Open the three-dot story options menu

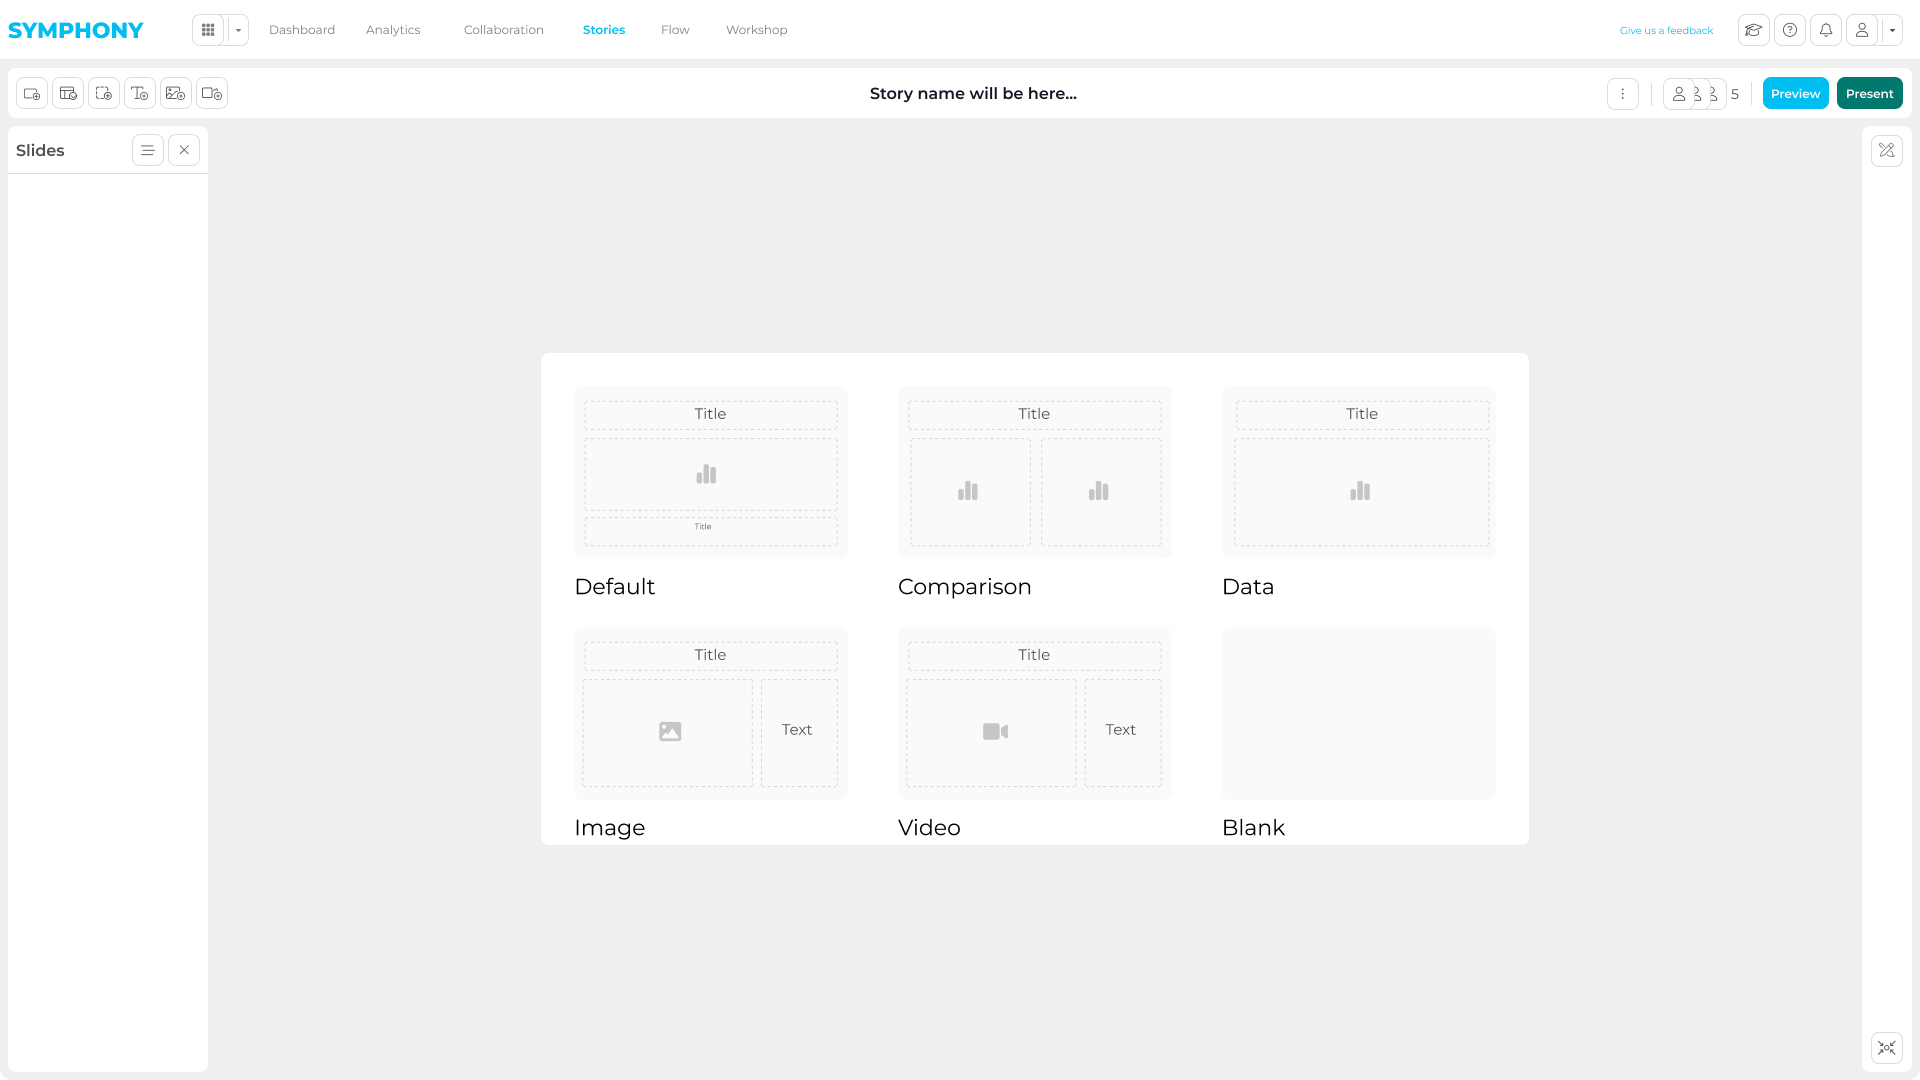click(1623, 93)
